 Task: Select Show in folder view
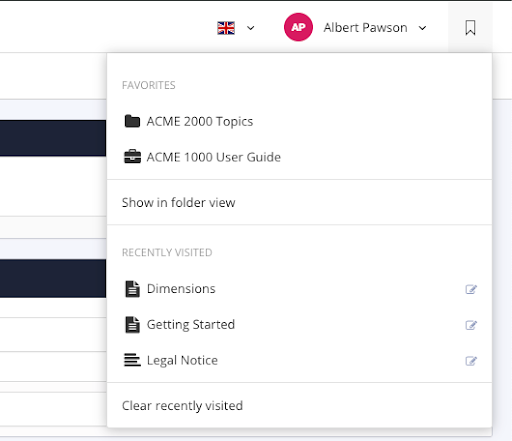(178, 203)
